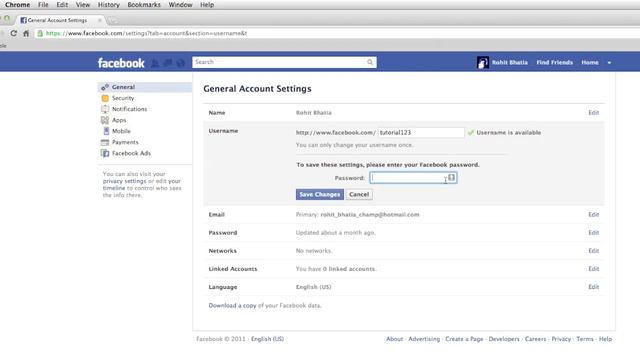The width and height of the screenshot is (640, 360).
Task: Click Find Friends in header
Action: [554, 62]
